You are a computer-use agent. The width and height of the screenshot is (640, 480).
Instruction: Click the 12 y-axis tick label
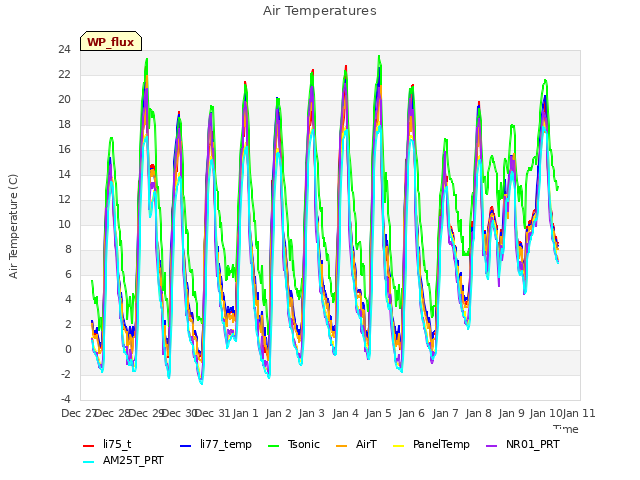point(64,200)
